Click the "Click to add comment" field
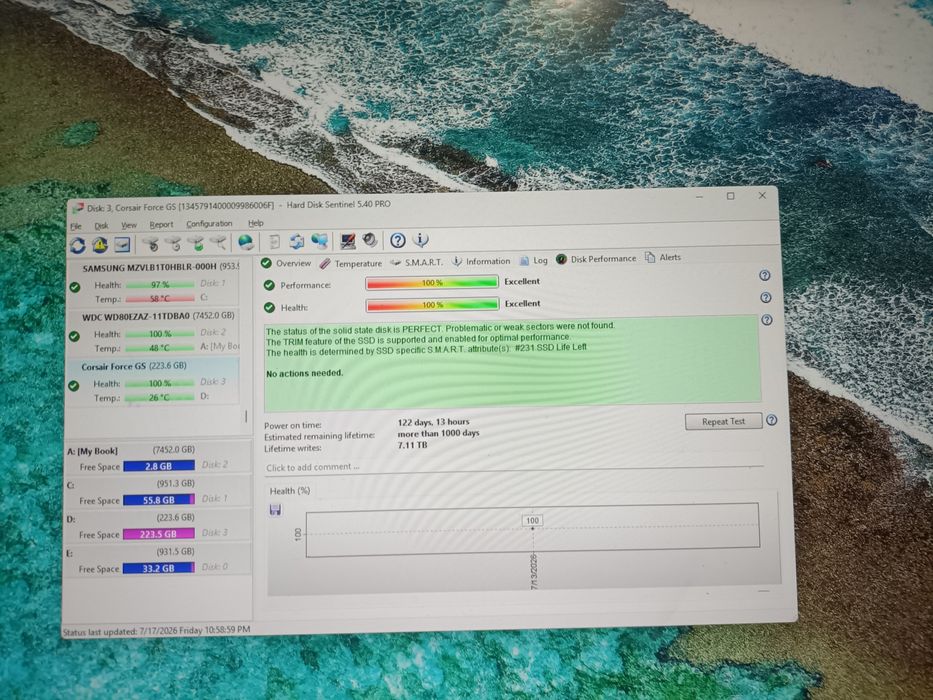933x700 pixels. pos(515,467)
